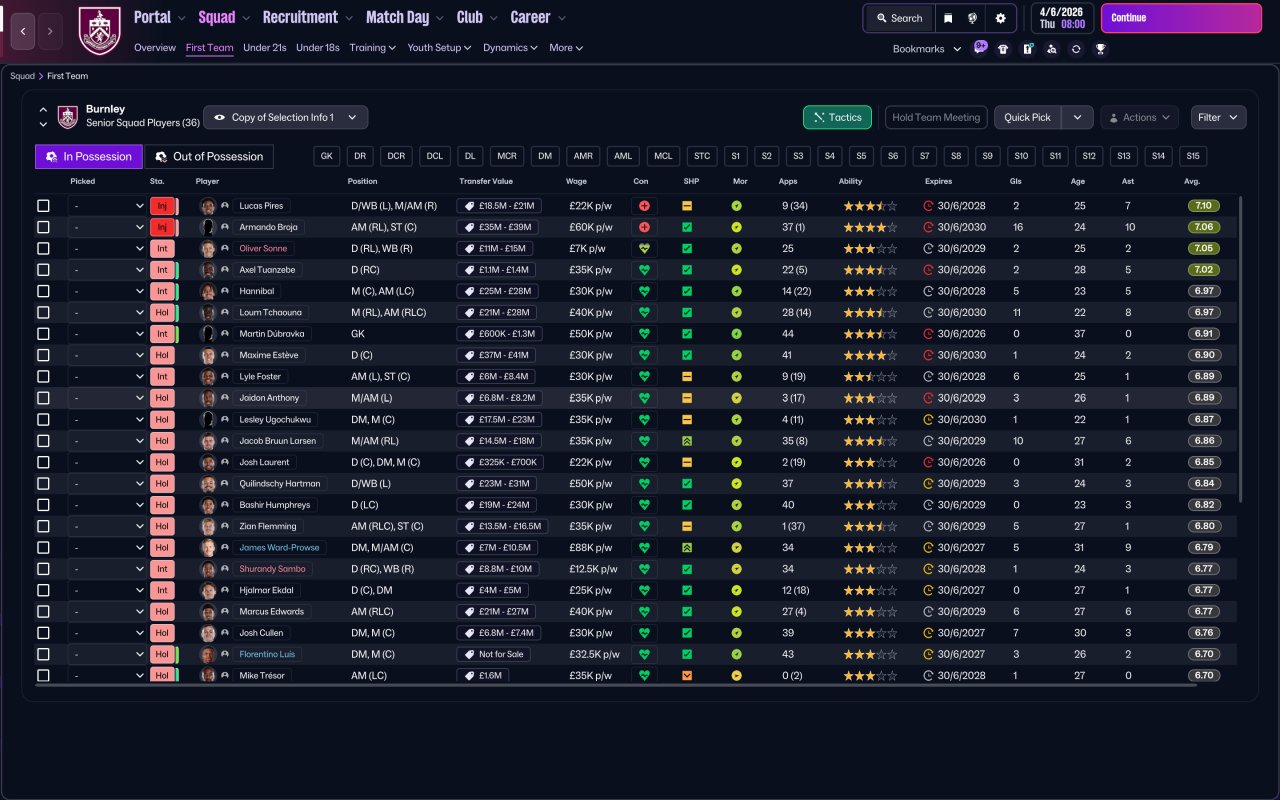Open the bookmark icon in top bar

[x=948, y=18]
